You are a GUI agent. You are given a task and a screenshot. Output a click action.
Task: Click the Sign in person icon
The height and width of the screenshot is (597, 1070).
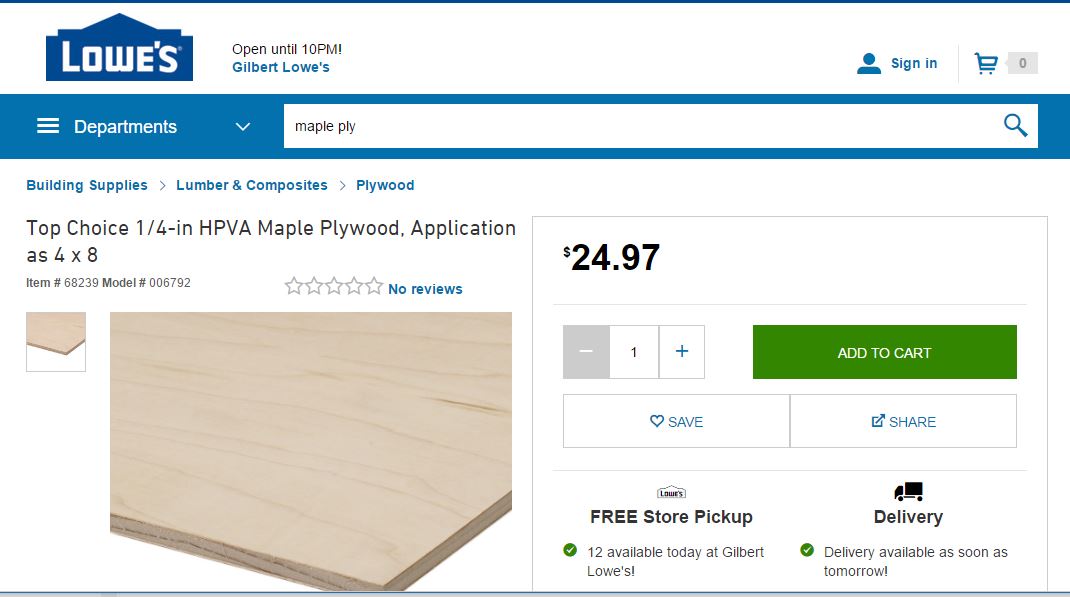click(x=867, y=62)
